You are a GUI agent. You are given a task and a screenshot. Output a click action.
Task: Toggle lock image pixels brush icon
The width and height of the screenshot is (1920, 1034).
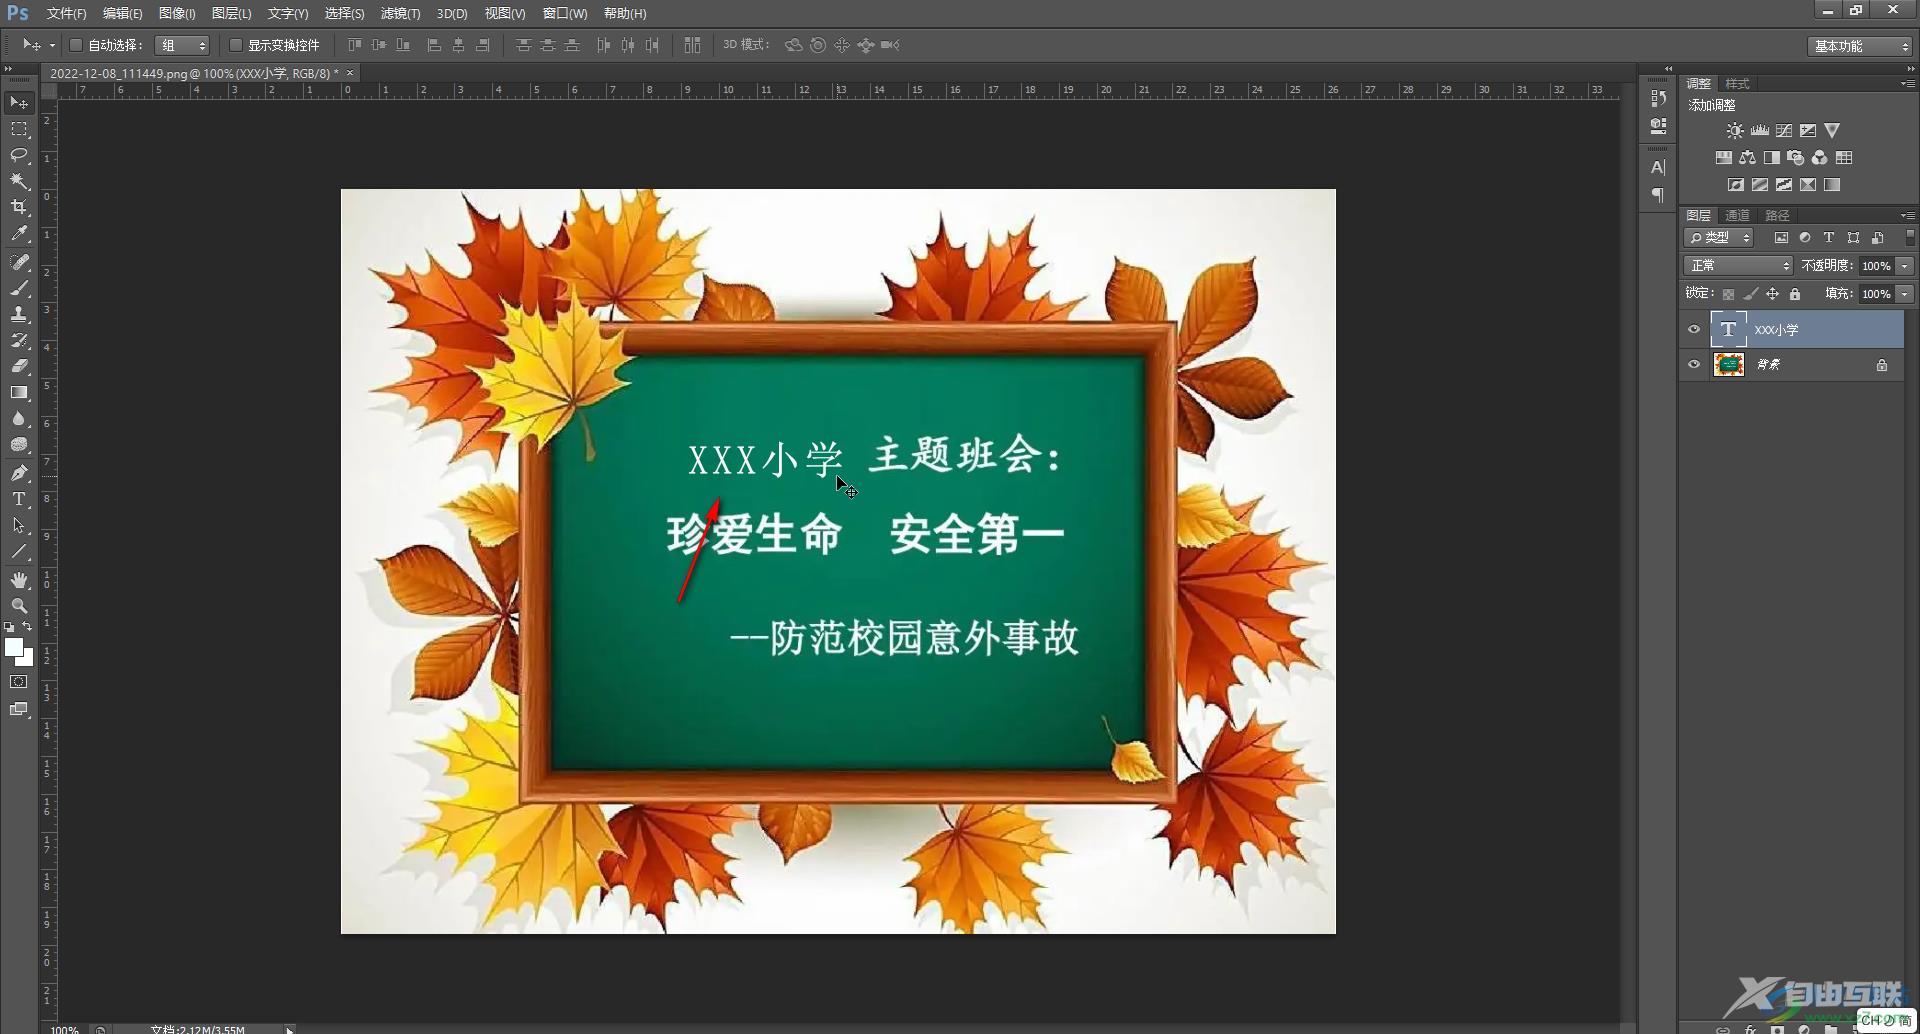[x=1750, y=294]
